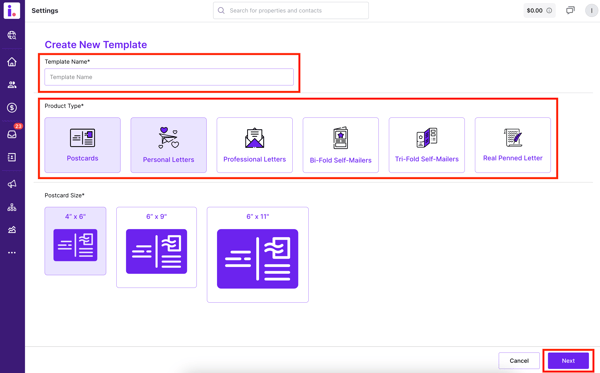Screen dimensions: 600x373
Task: Select Tri-Fold Self-Mailers product type
Action: (427, 145)
